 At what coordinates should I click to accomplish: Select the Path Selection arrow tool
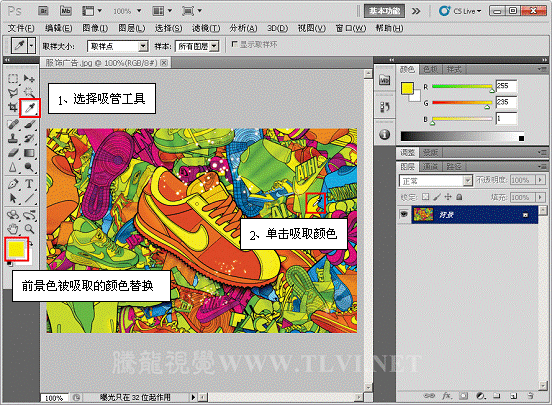(x=13, y=198)
